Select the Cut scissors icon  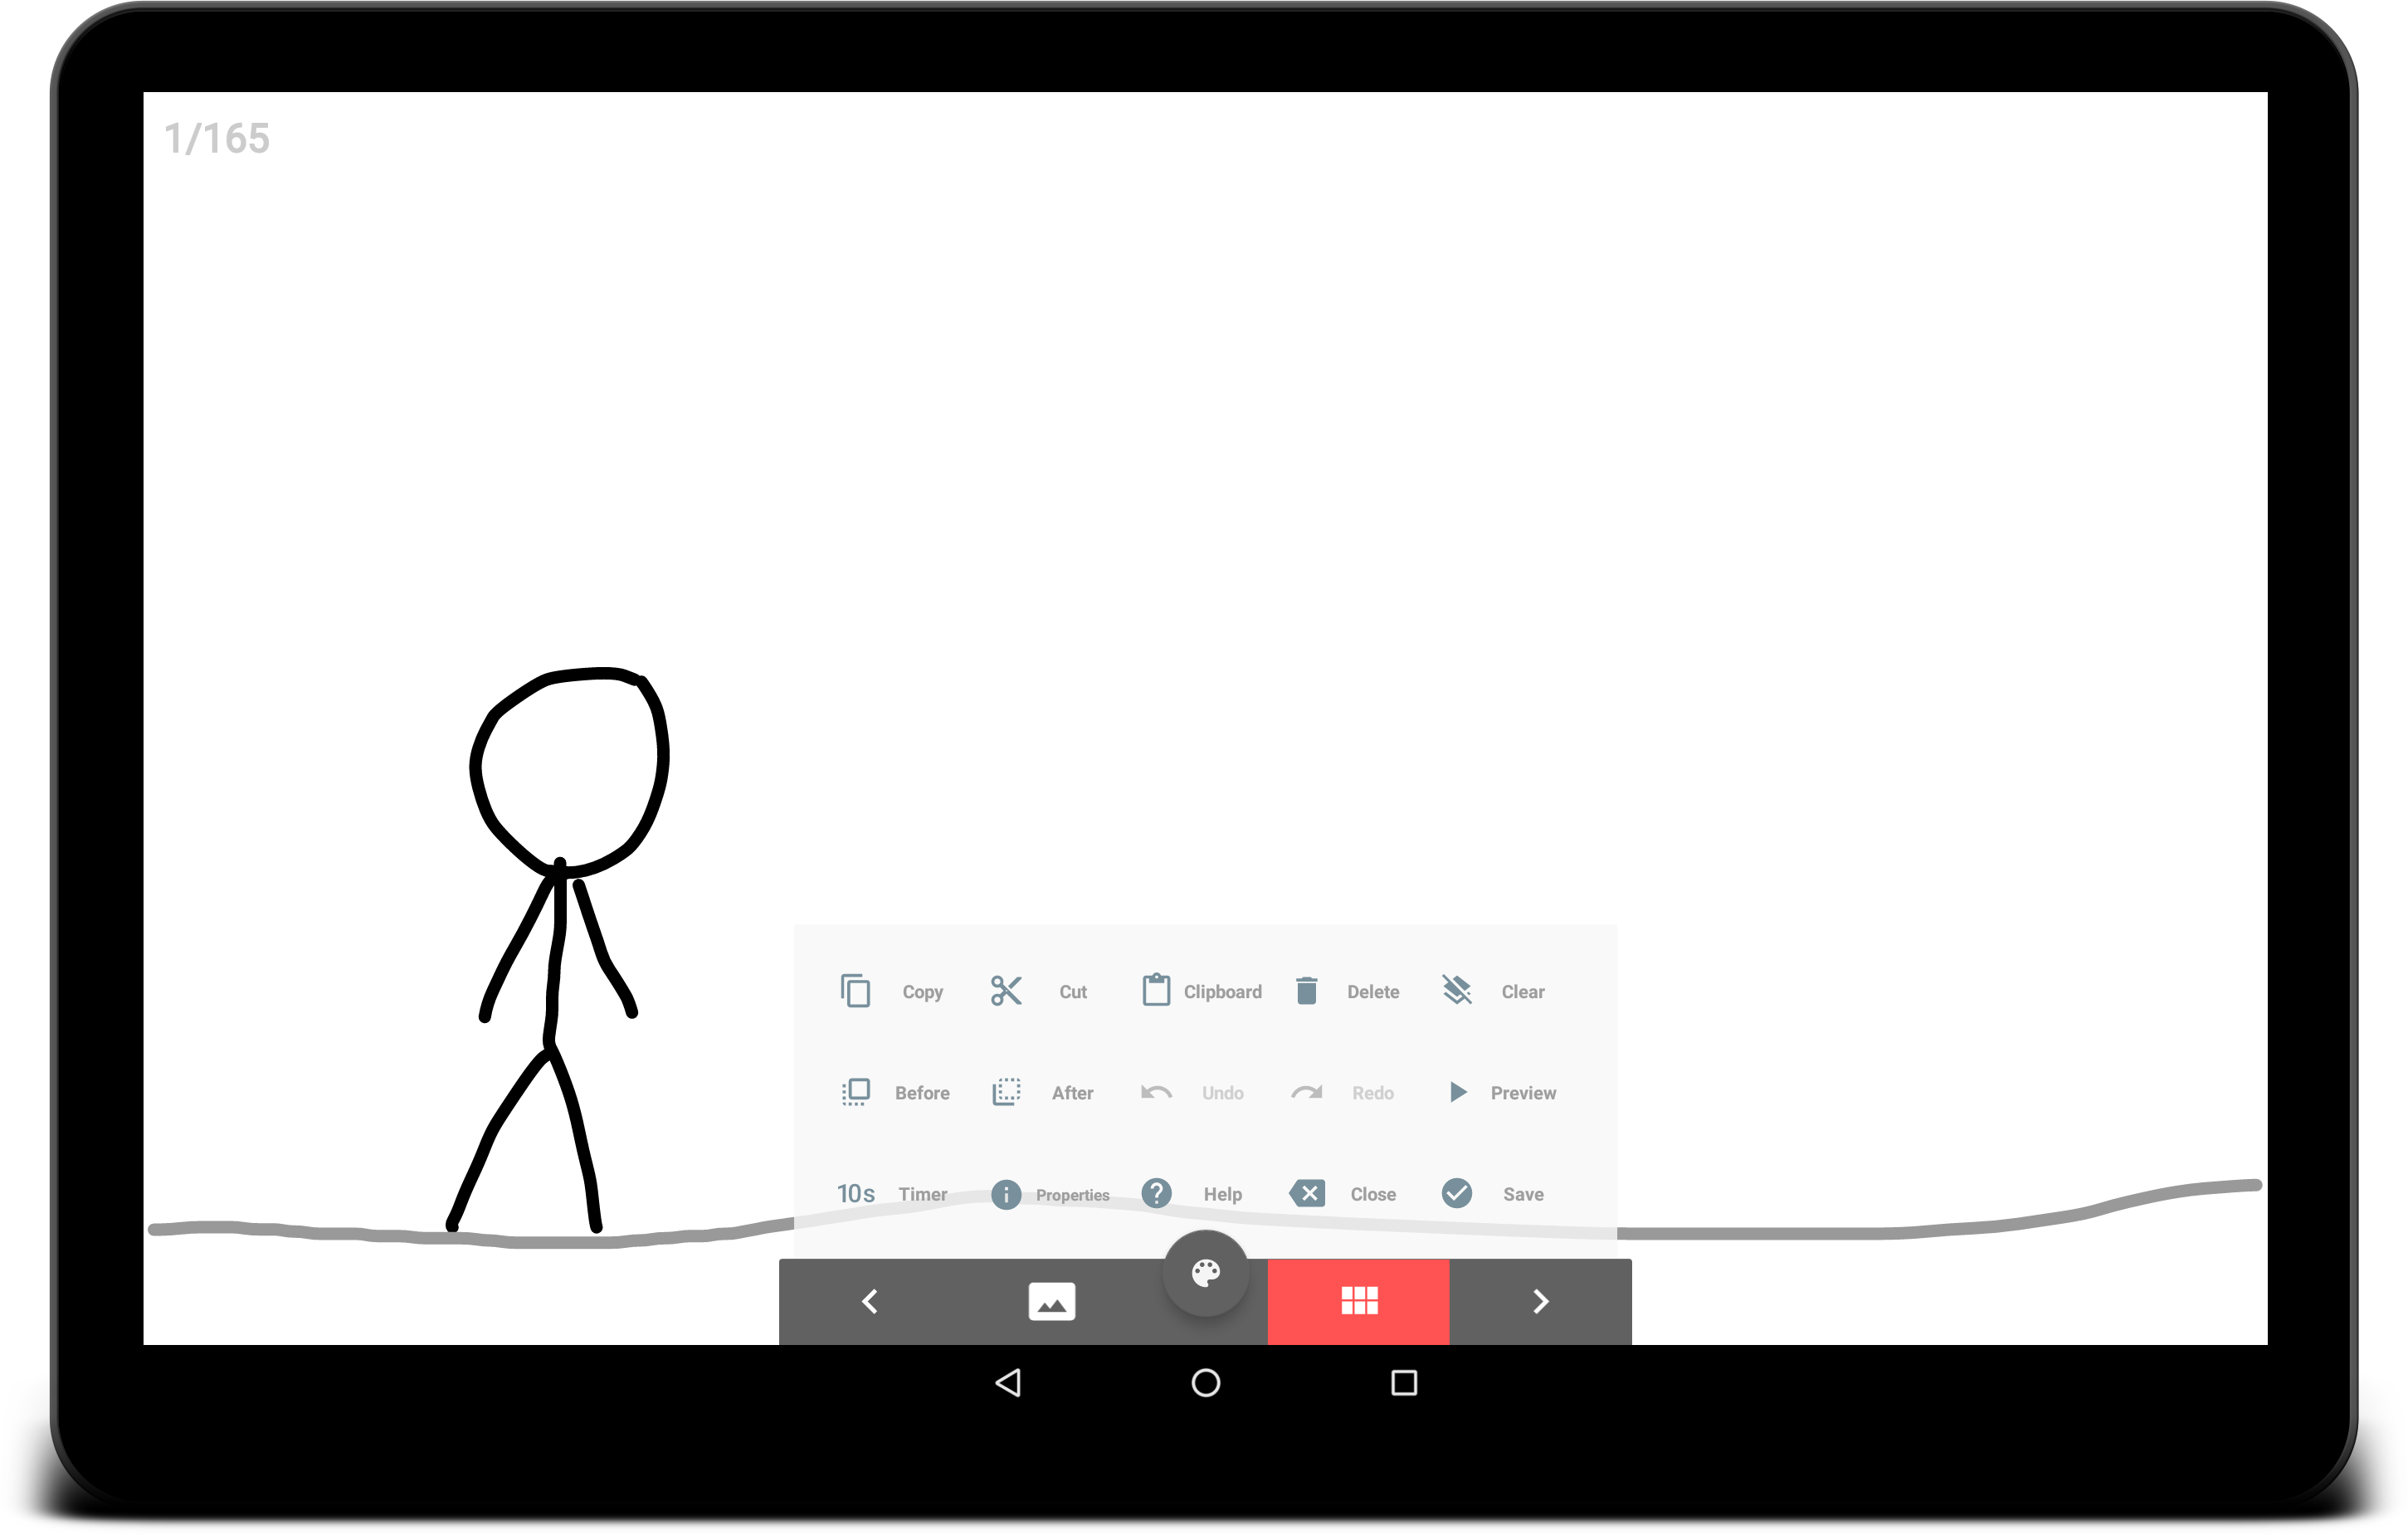(1006, 991)
